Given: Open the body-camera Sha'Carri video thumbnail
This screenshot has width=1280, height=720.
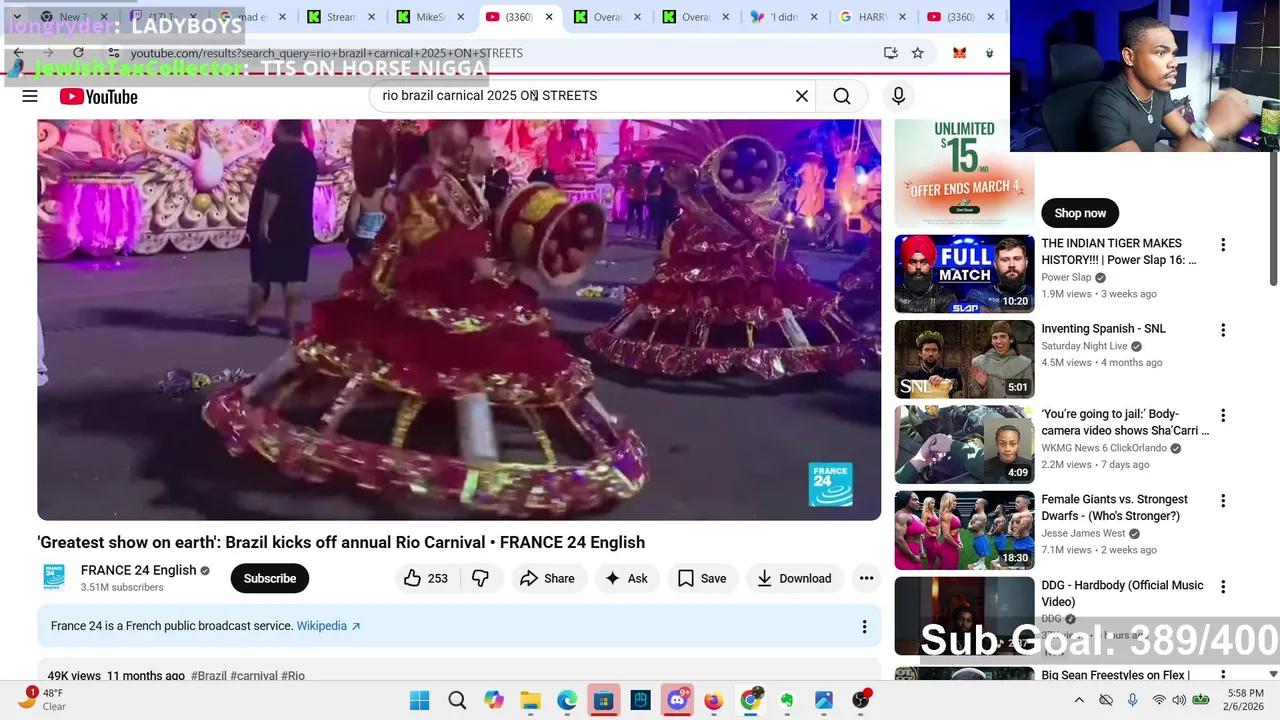Looking at the screenshot, I should pyautogui.click(x=964, y=445).
